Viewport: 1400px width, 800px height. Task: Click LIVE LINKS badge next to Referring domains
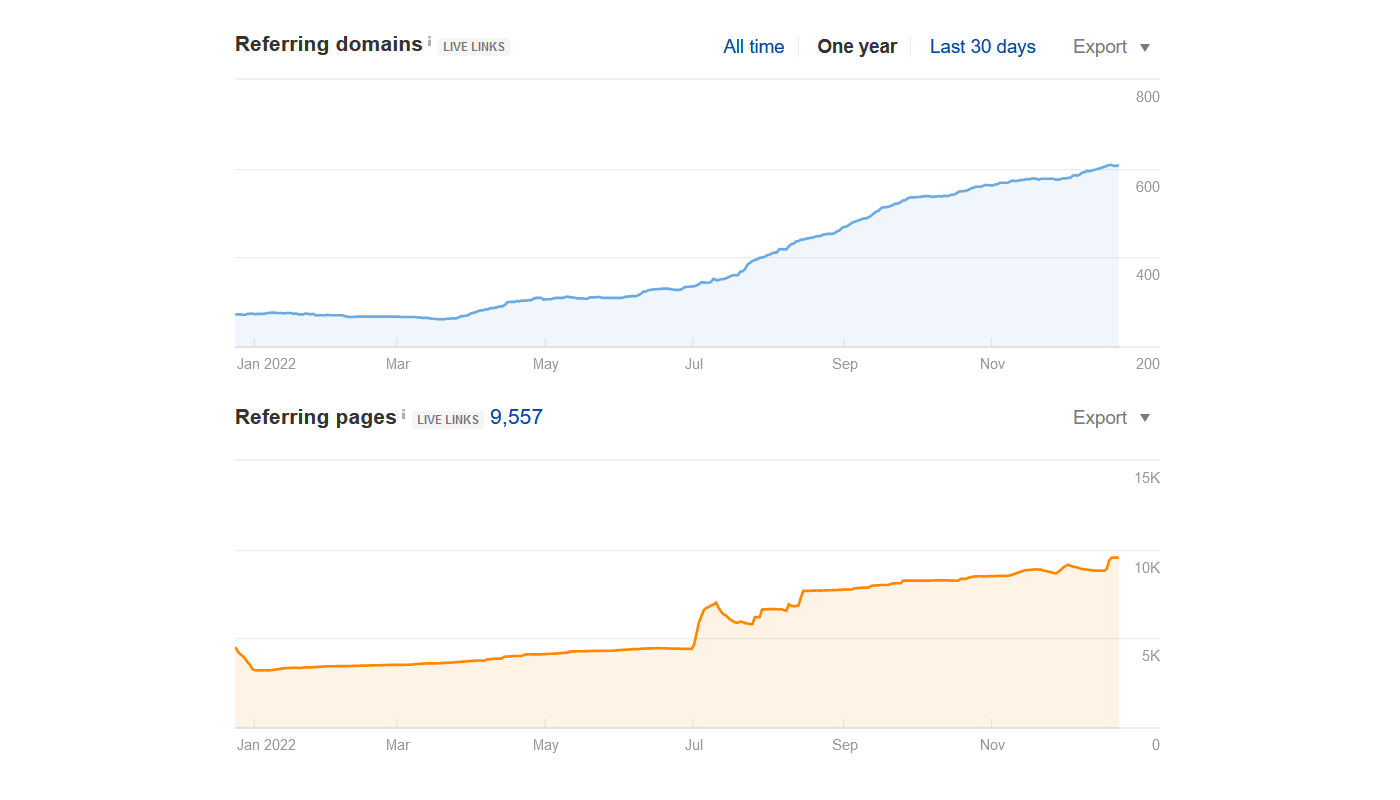pyautogui.click(x=474, y=47)
